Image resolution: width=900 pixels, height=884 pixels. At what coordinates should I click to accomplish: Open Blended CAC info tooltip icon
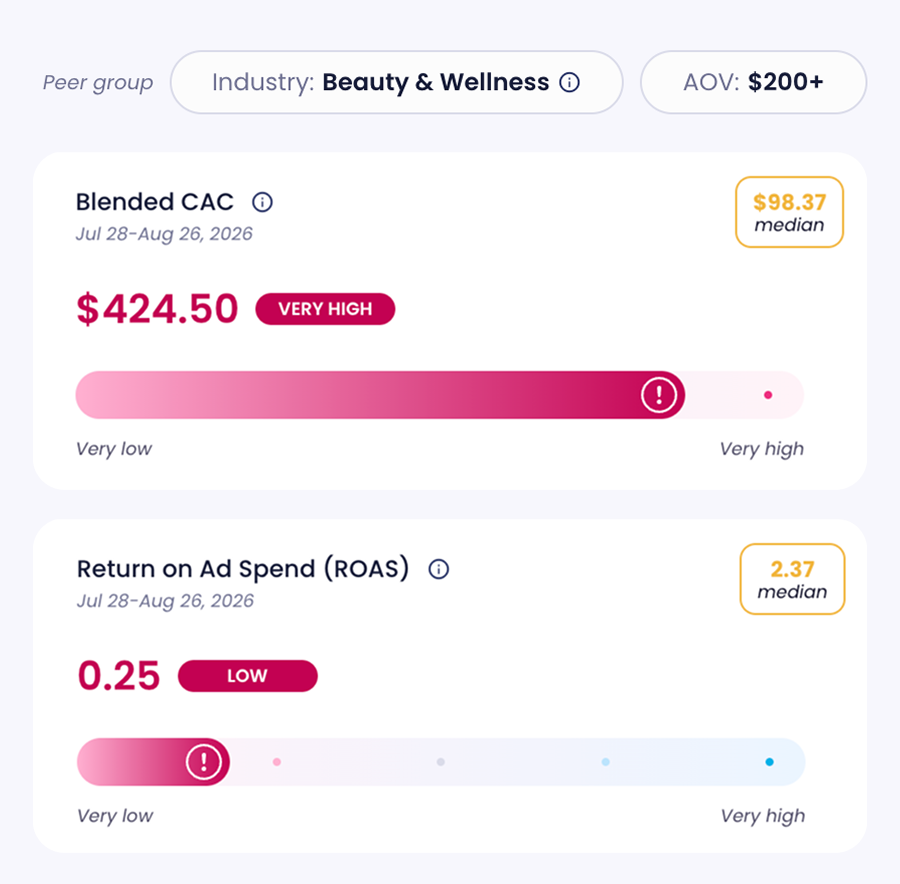(262, 202)
